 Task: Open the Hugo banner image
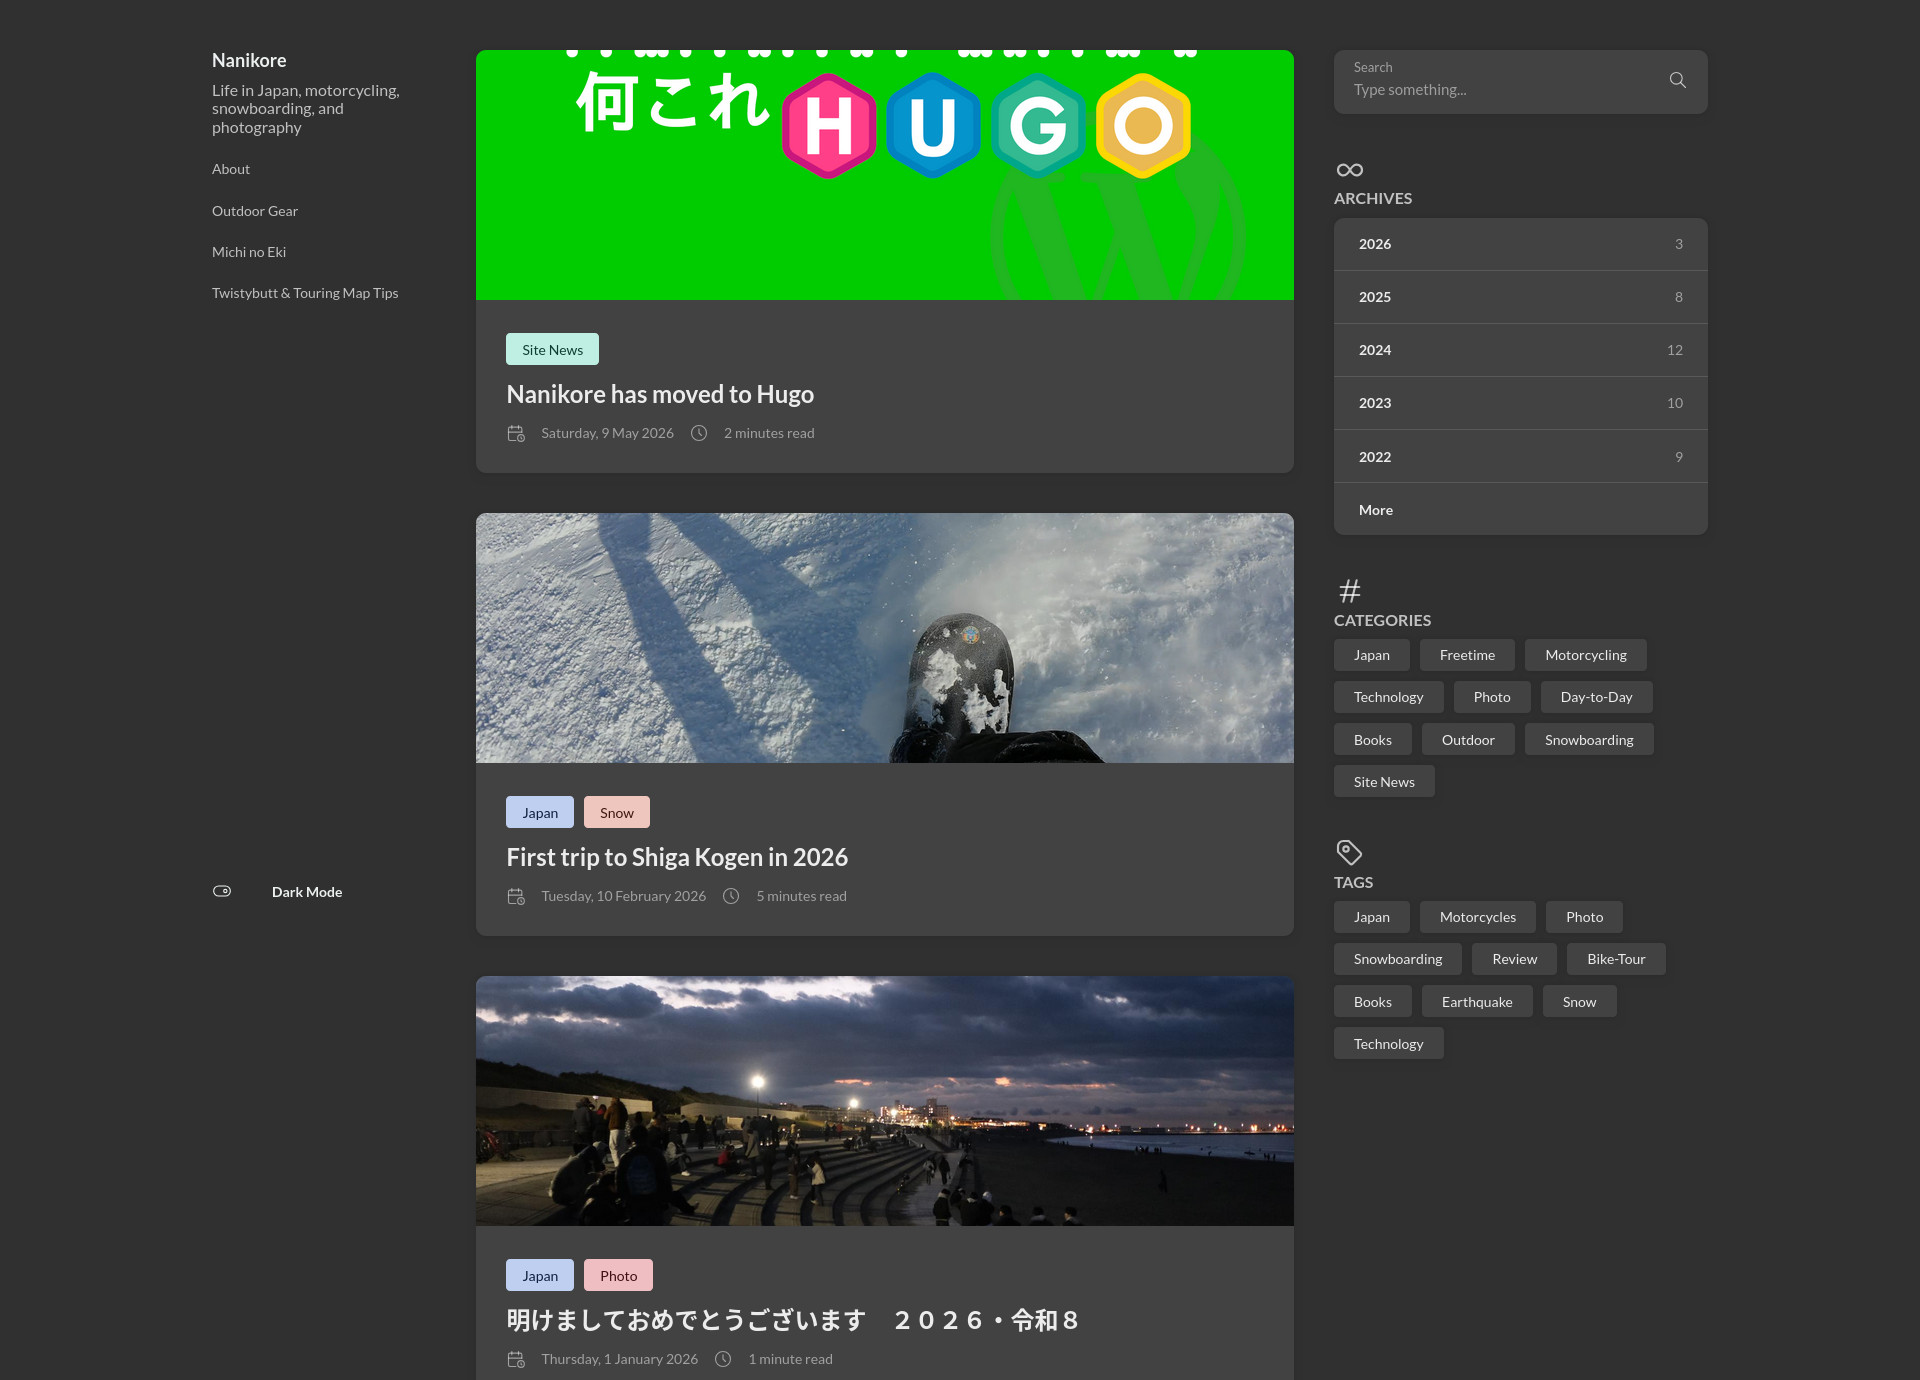pyautogui.click(x=885, y=175)
